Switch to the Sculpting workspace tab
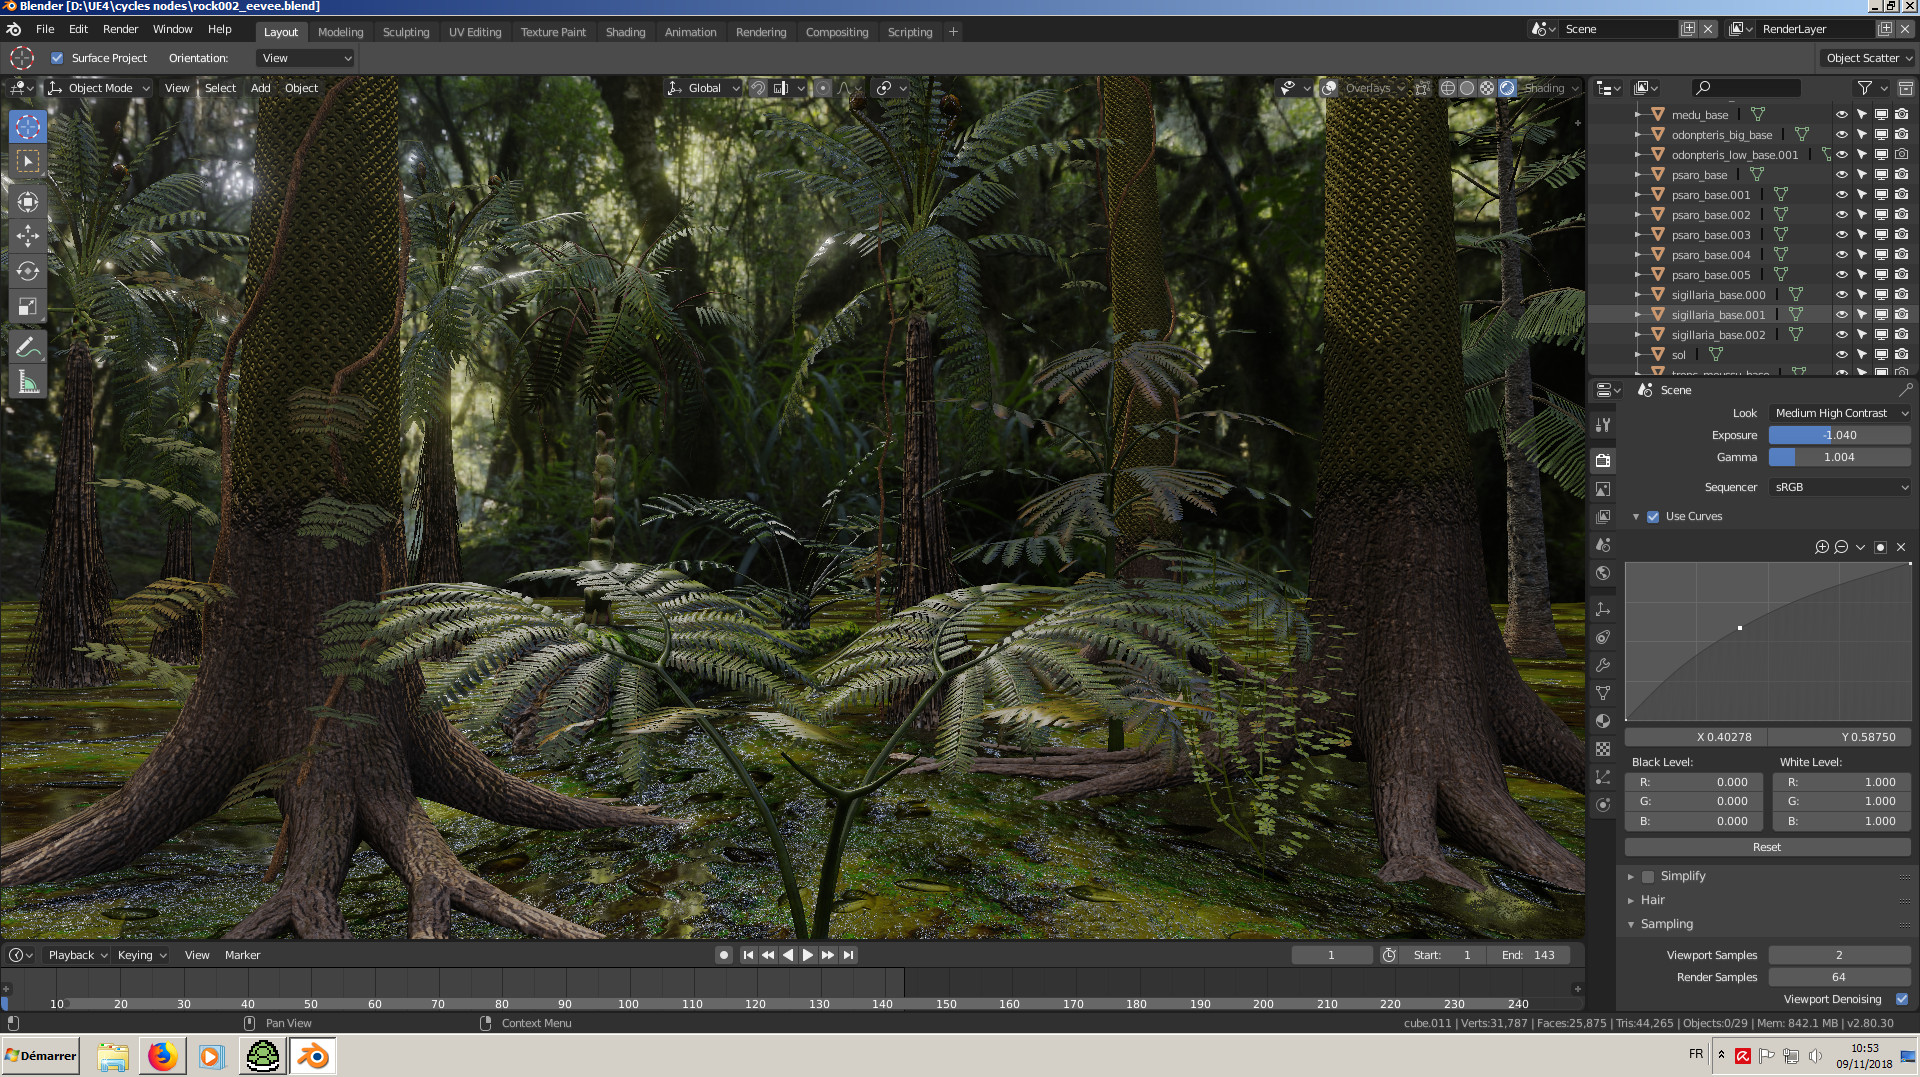 coord(406,32)
